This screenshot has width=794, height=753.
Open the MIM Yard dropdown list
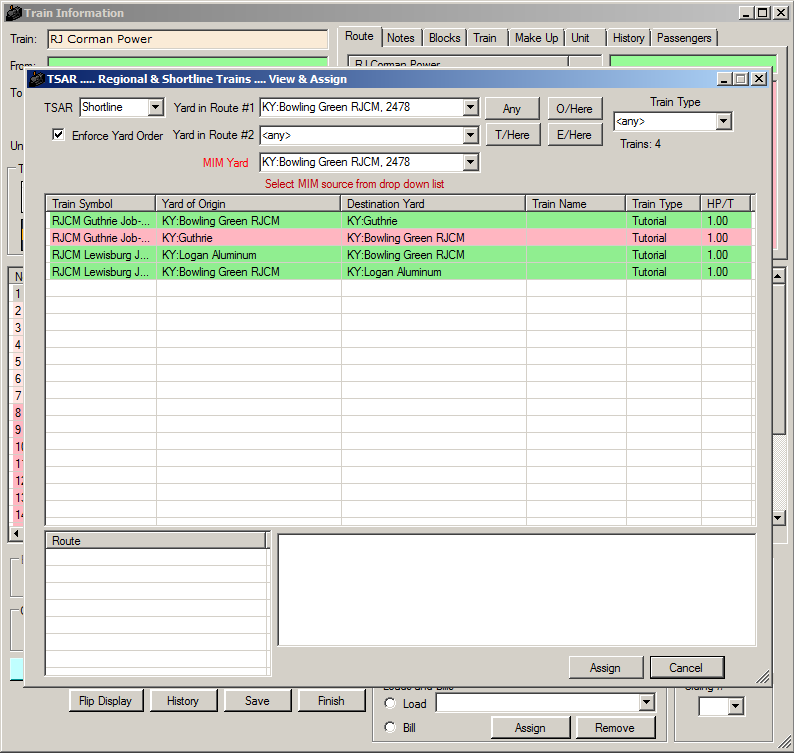click(x=470, y=162)
